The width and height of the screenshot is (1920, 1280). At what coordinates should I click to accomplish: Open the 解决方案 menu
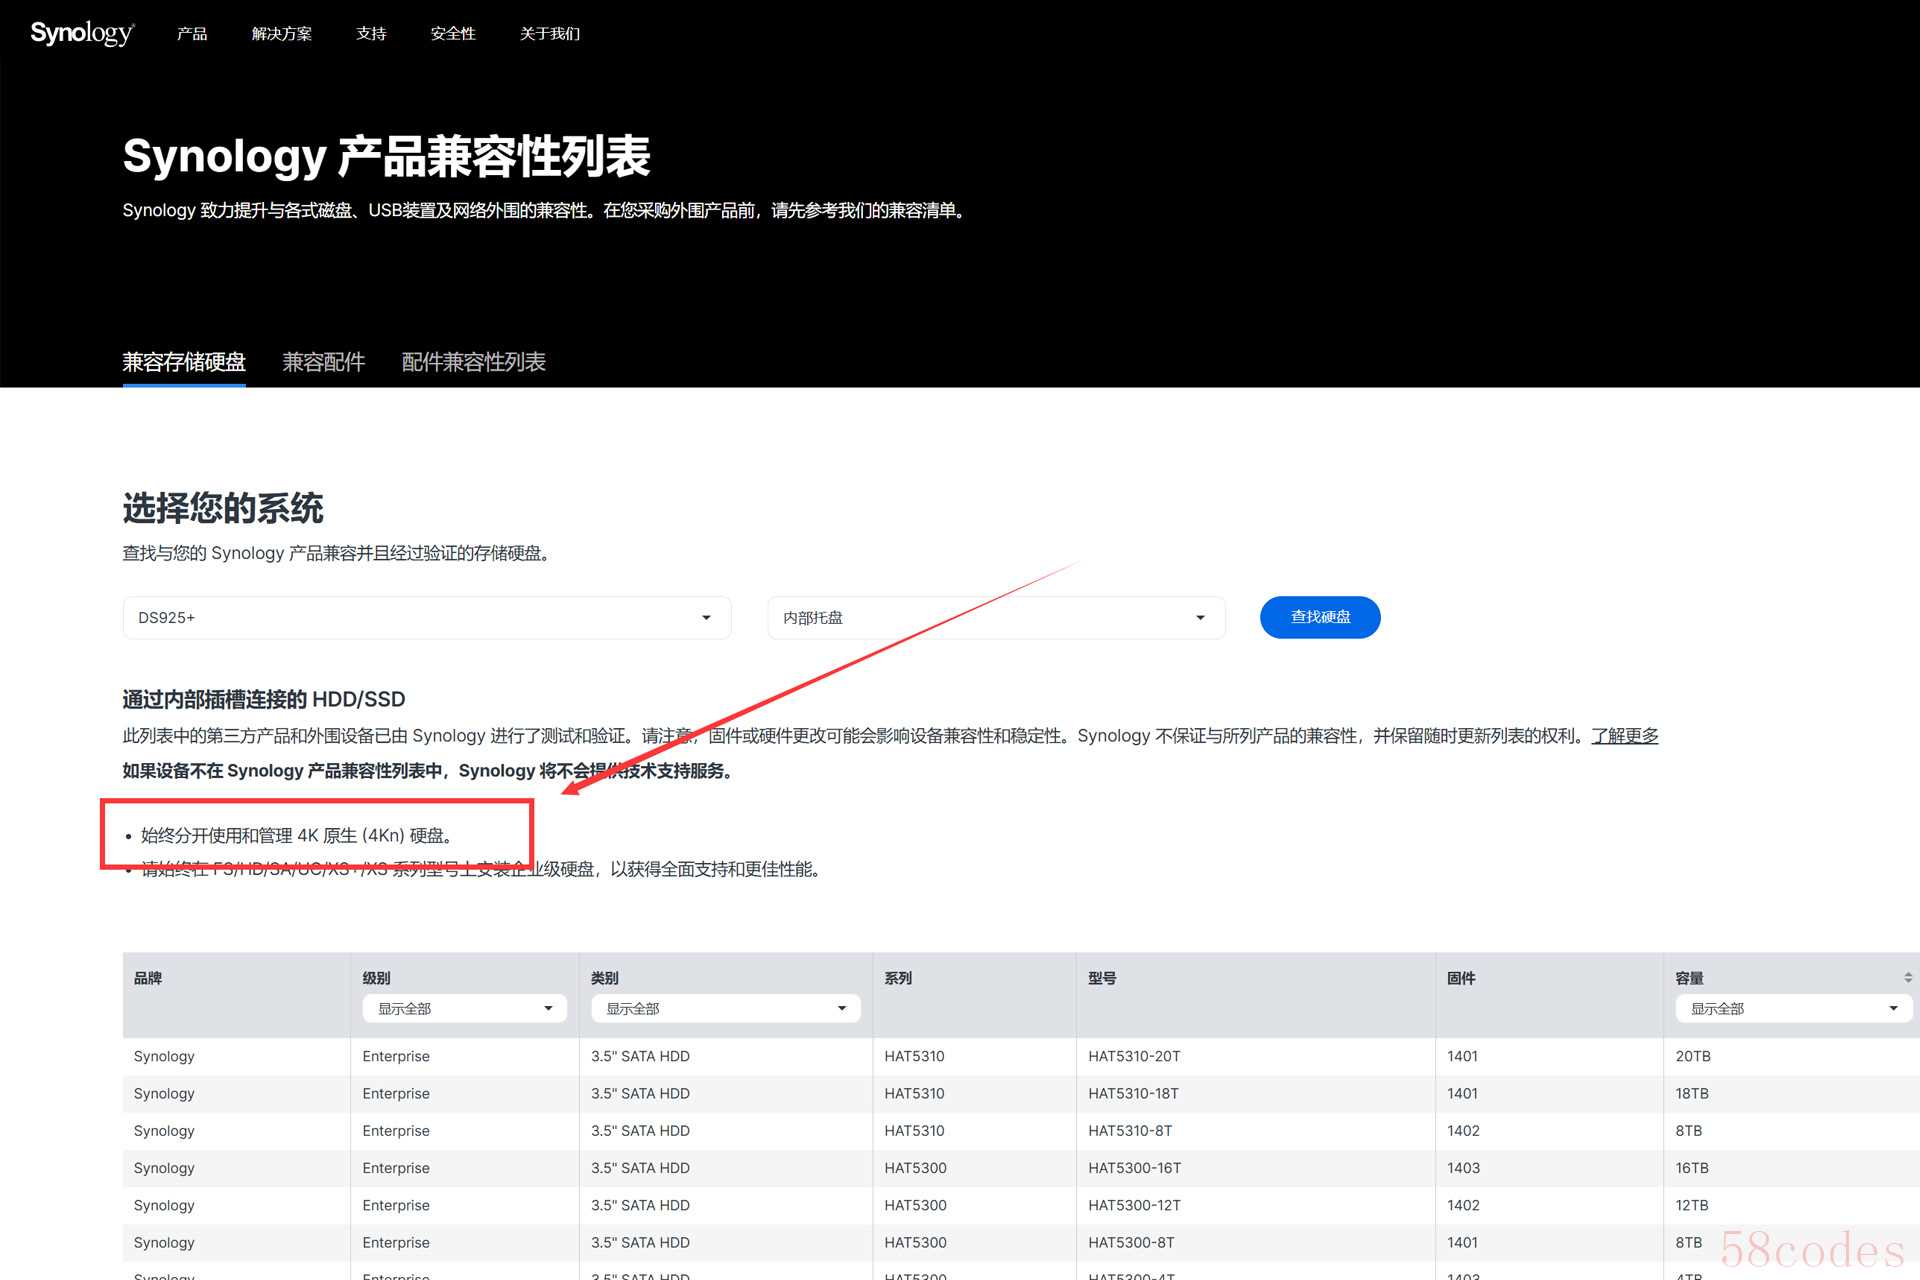tap(281, 33)
